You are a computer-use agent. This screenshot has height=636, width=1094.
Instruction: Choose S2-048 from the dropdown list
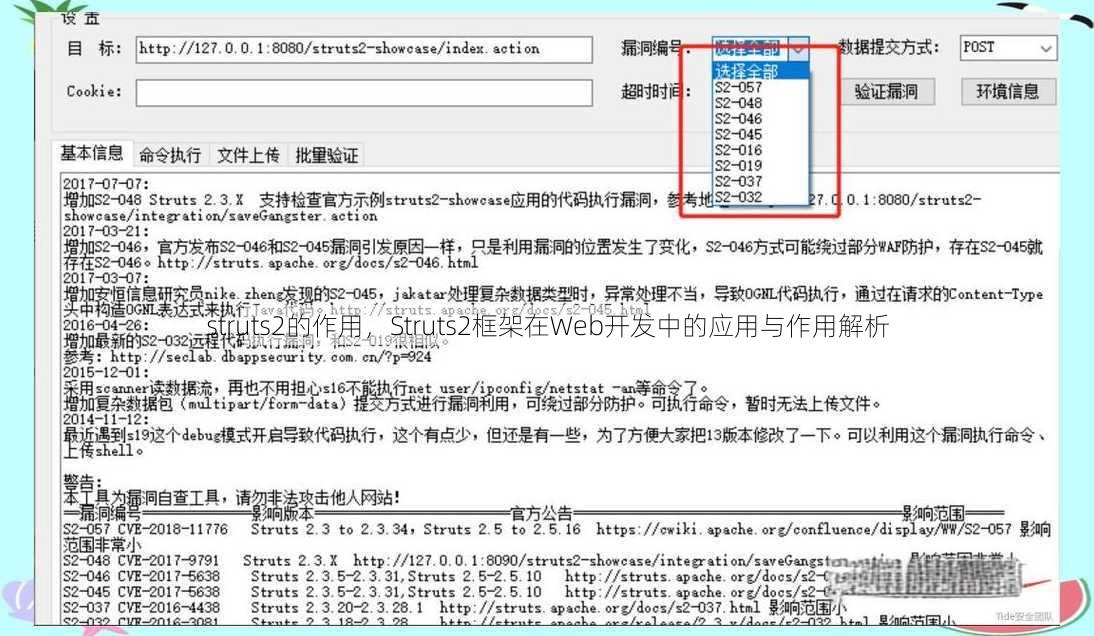click(x=738, y=103)
